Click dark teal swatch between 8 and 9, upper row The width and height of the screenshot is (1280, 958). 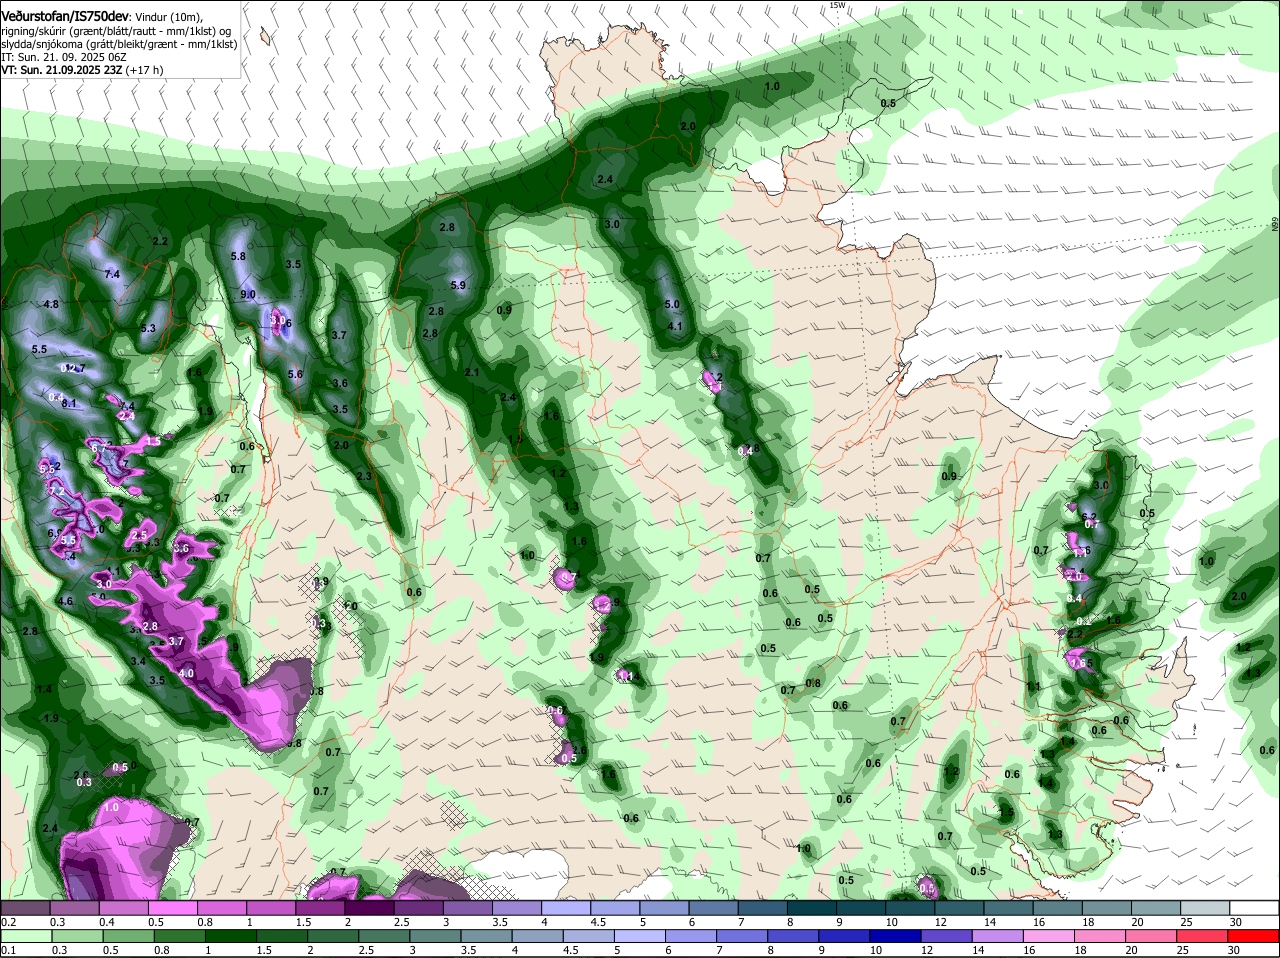(812, 907)
